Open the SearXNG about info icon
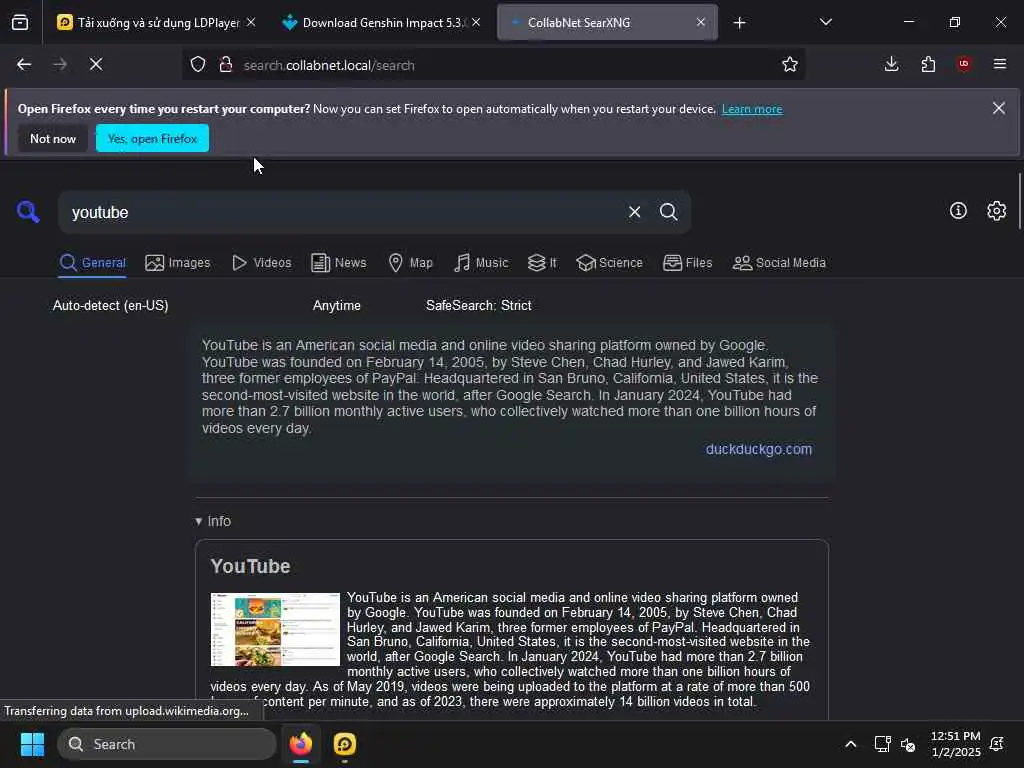The width and height of the screenshot is (1024, 768). (958, 211)
